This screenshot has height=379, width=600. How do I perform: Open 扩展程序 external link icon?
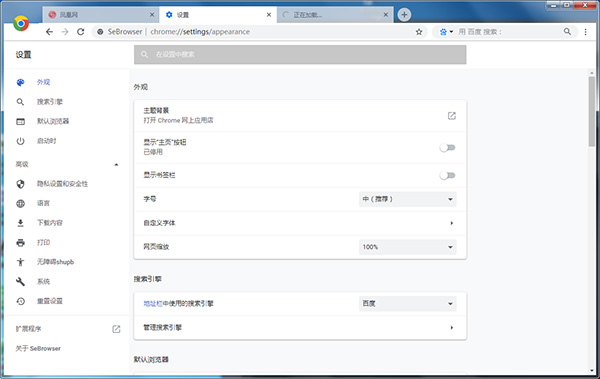(116, 329)
